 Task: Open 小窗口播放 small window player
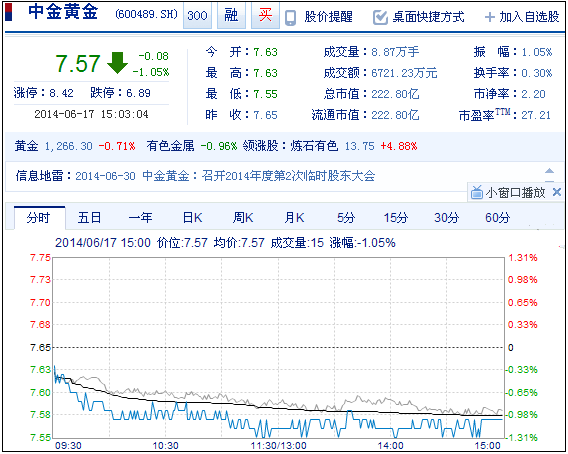point(515,192)
